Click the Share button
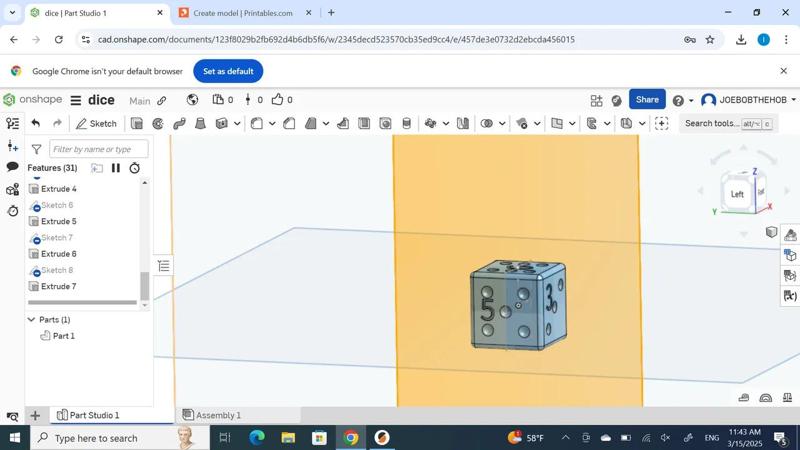This screenshot has width=800, height=450. tap(647, 99)
